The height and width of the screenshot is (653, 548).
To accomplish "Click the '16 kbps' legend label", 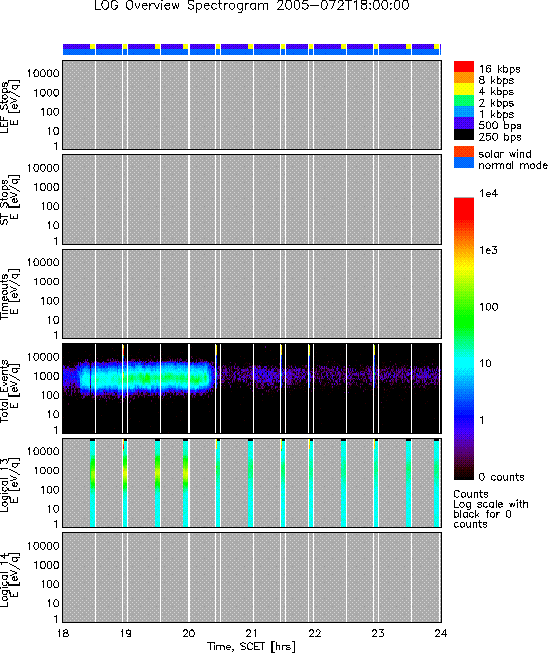I will pos(499,69).
